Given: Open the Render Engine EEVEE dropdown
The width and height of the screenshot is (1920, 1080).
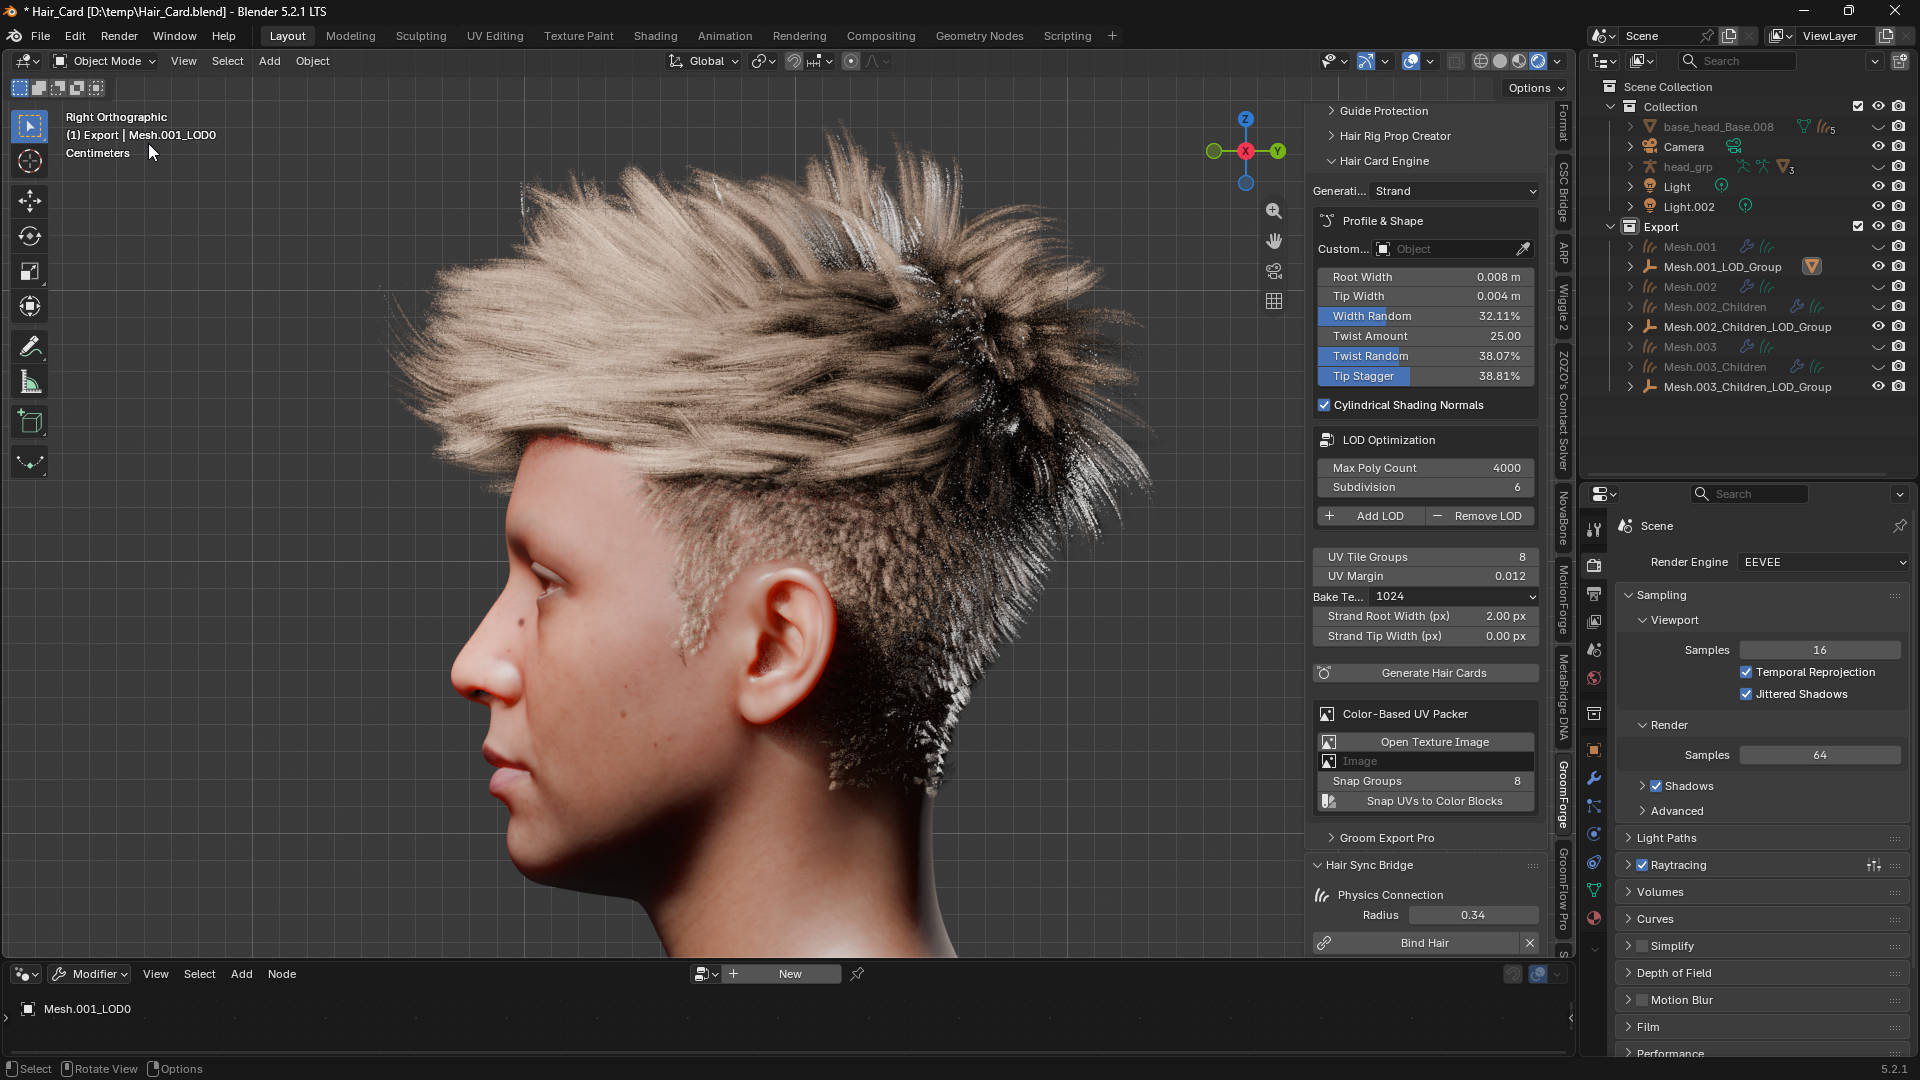Looking at the screenshot, I should [1823, 562].
